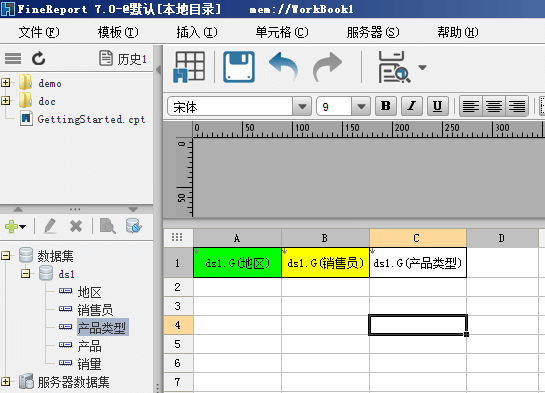Open the 宋体 font name dropdown
The image size is (545, 393).
302,106
